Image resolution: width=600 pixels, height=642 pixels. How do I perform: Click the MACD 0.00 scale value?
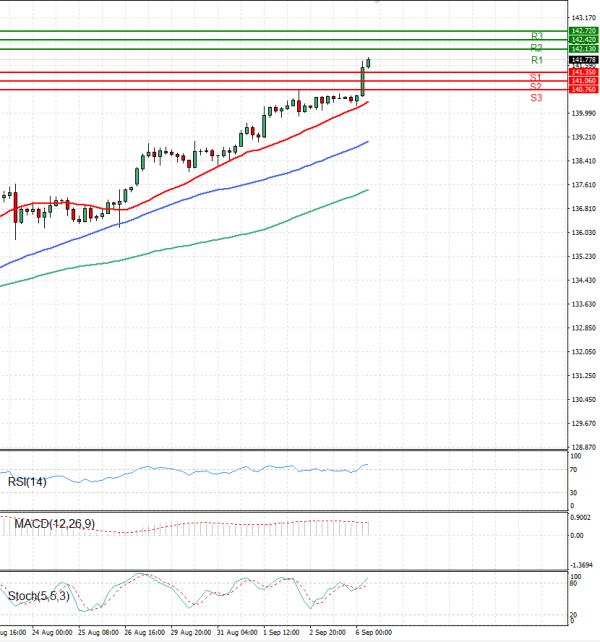(x=577, y=536)
